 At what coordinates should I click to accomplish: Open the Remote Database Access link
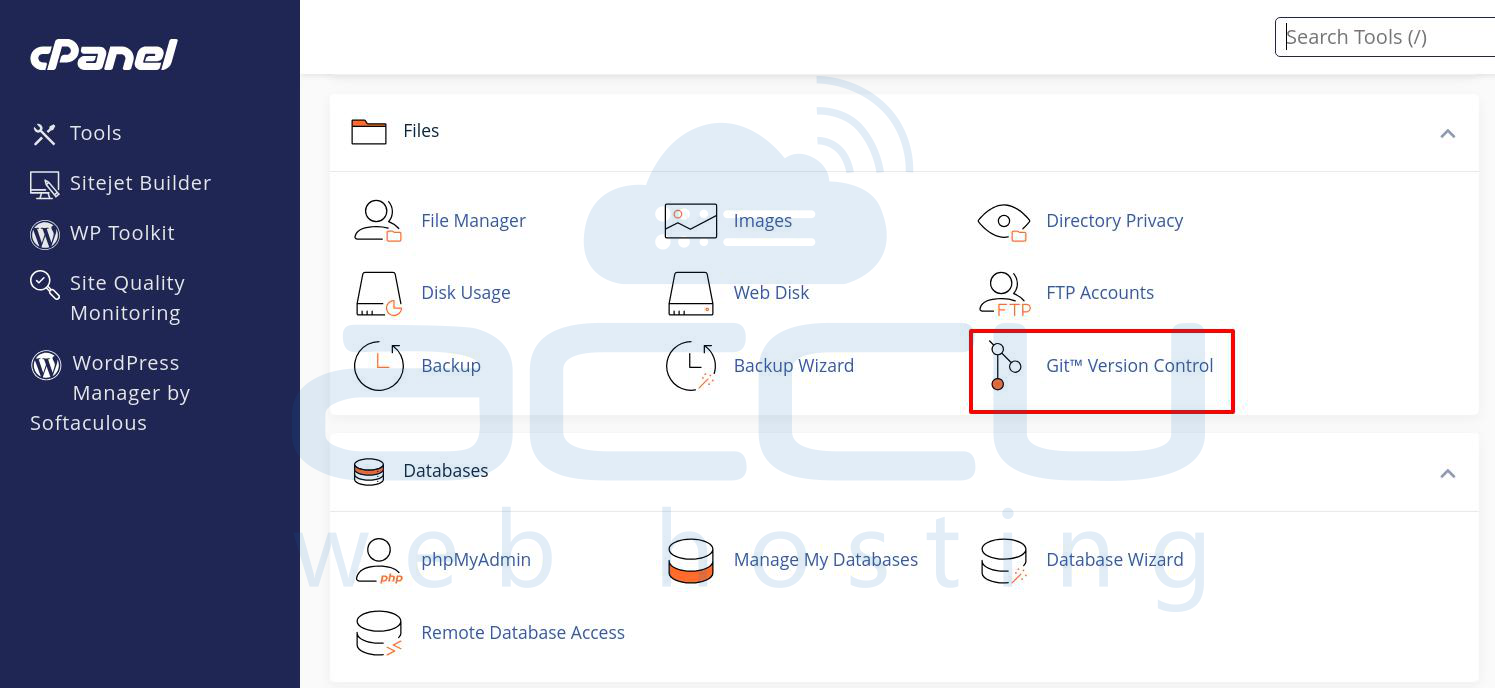(x=523, y=633)
